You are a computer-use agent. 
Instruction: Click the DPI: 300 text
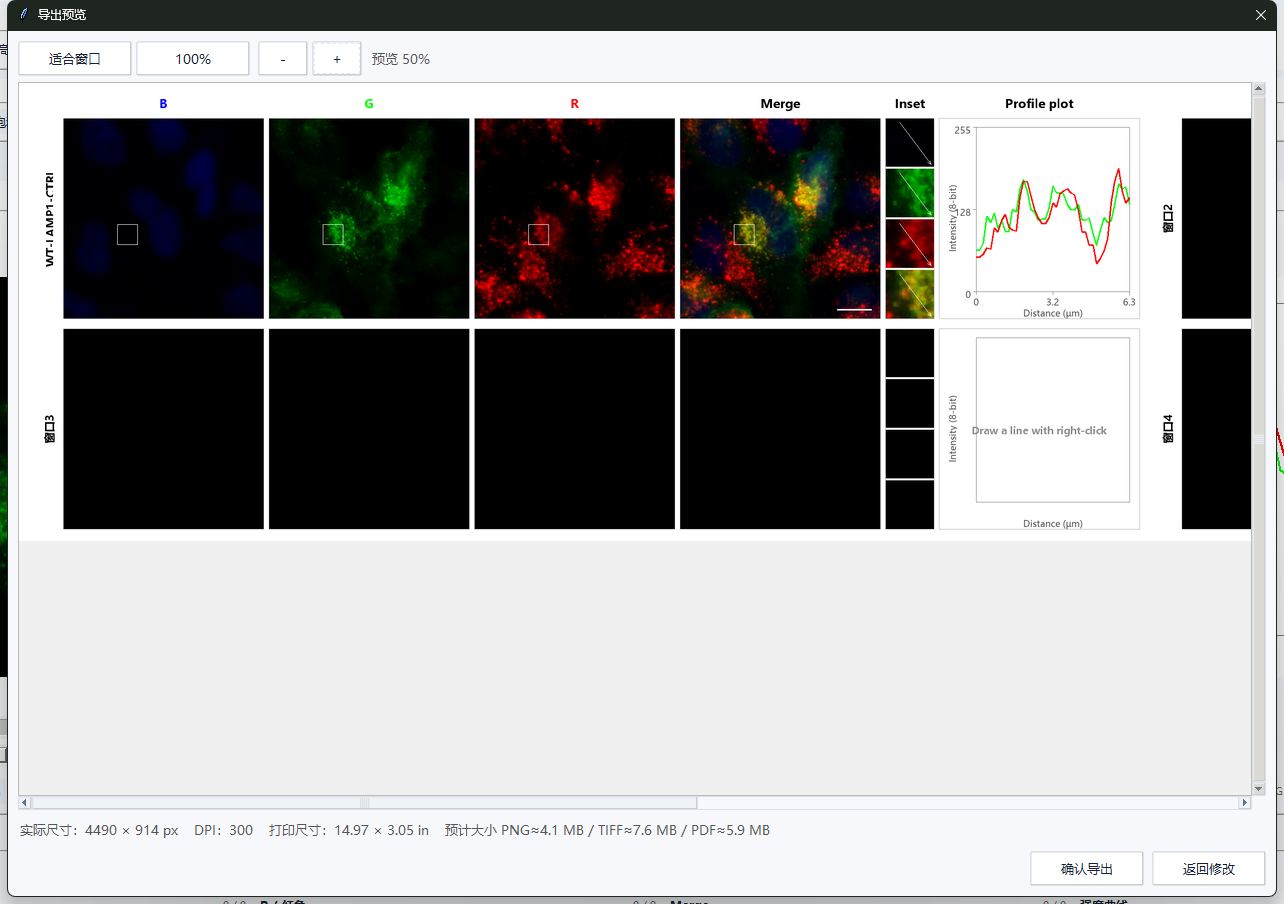(x=224, y=830)
